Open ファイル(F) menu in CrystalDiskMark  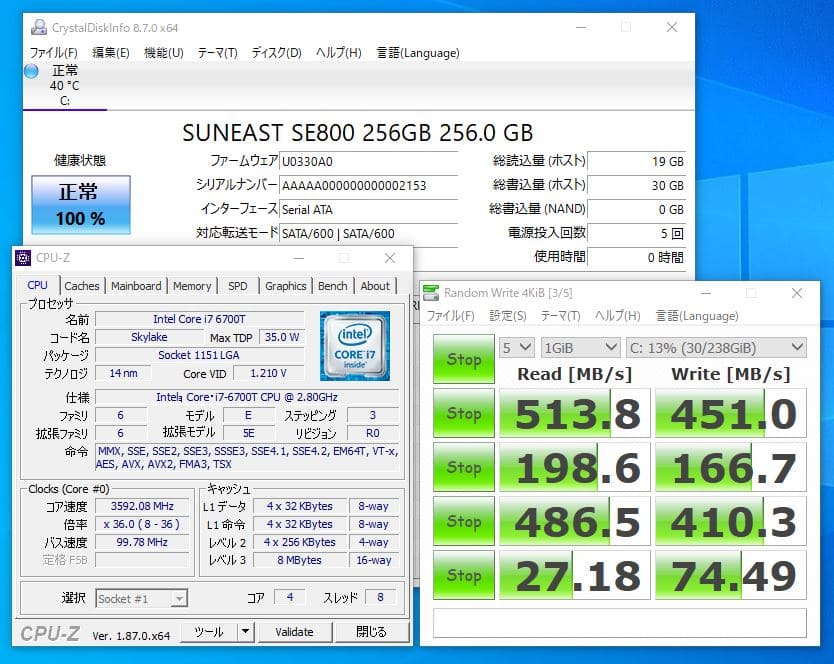[x=451, y=316]
